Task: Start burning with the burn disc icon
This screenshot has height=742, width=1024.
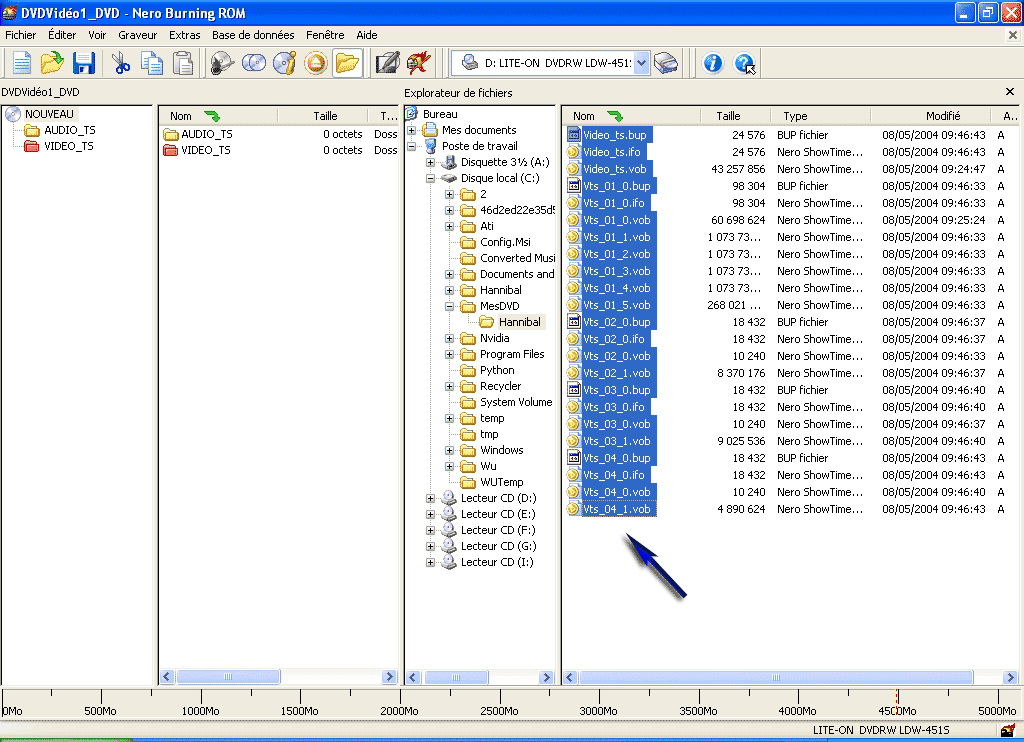Action: 222,63
